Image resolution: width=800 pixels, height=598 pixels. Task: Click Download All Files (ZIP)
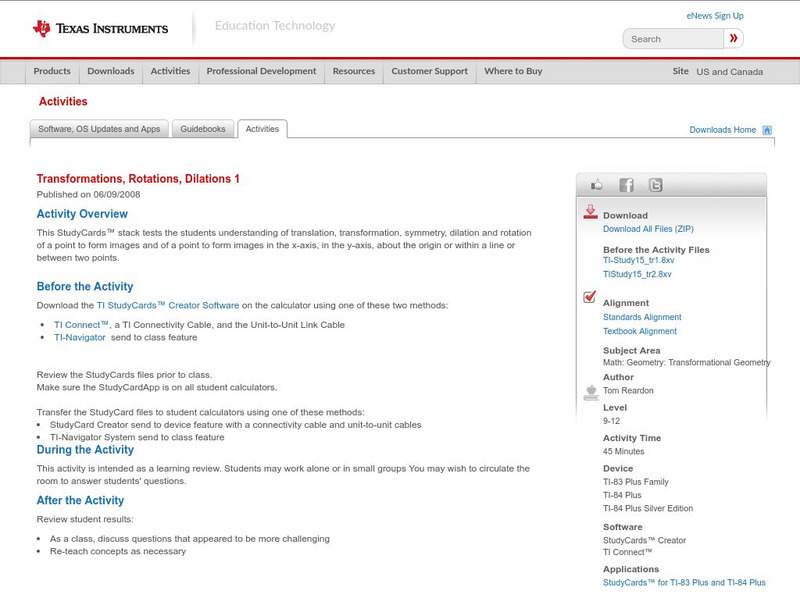[x=648, y=229]
